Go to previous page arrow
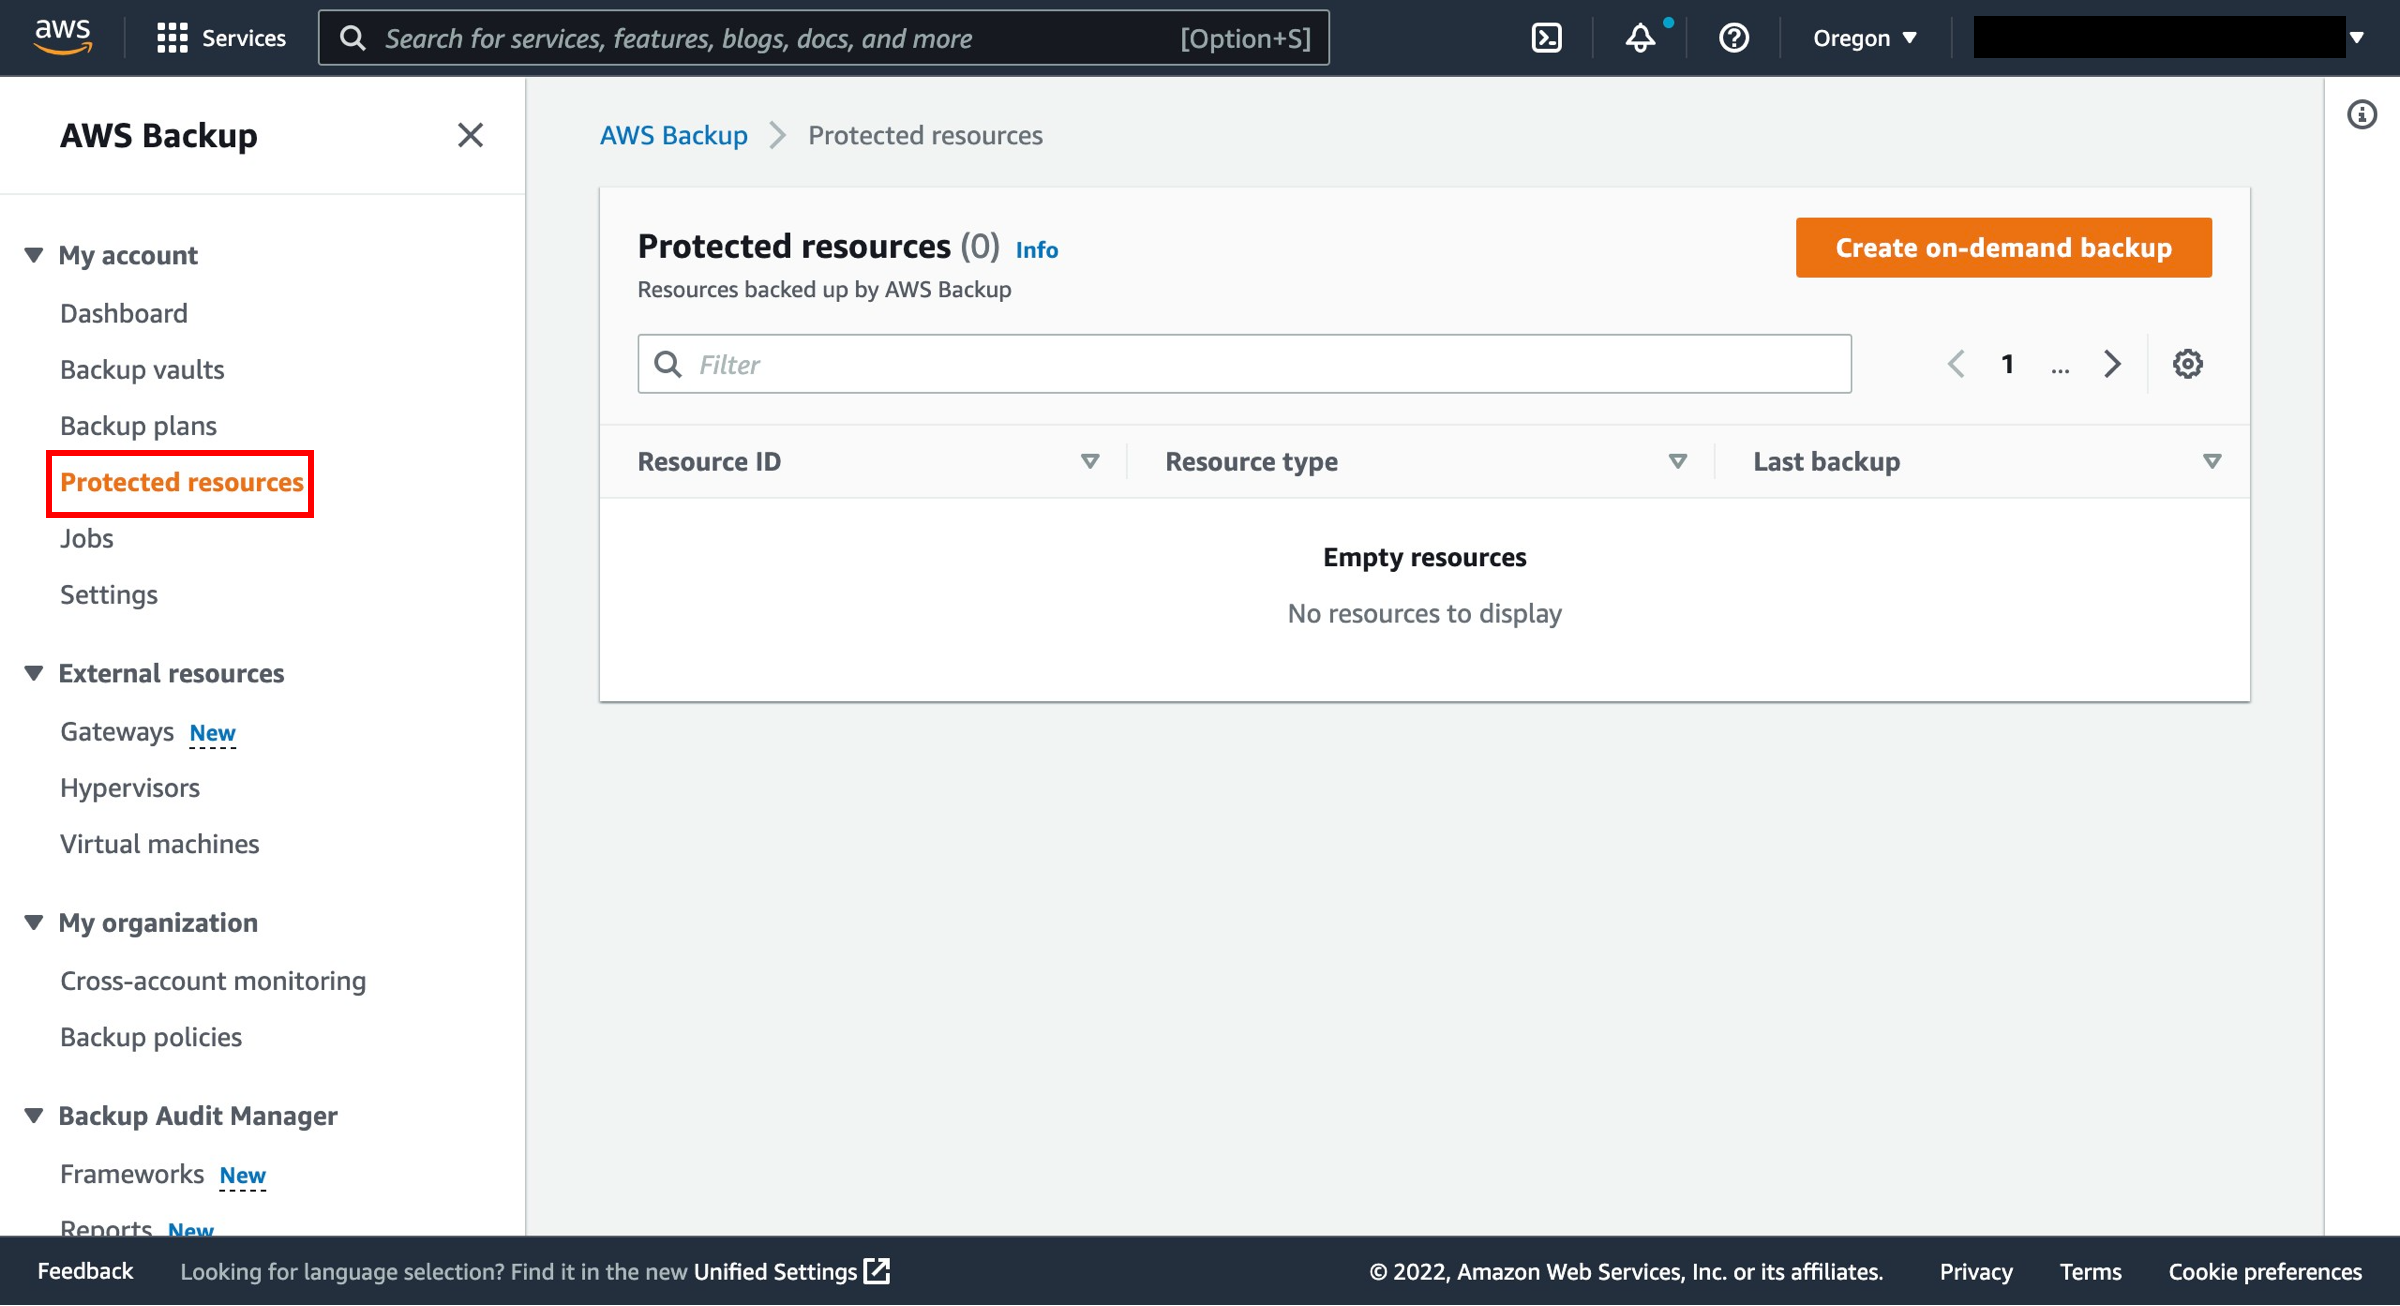 pyautogui.click(x=1956, y=364)
